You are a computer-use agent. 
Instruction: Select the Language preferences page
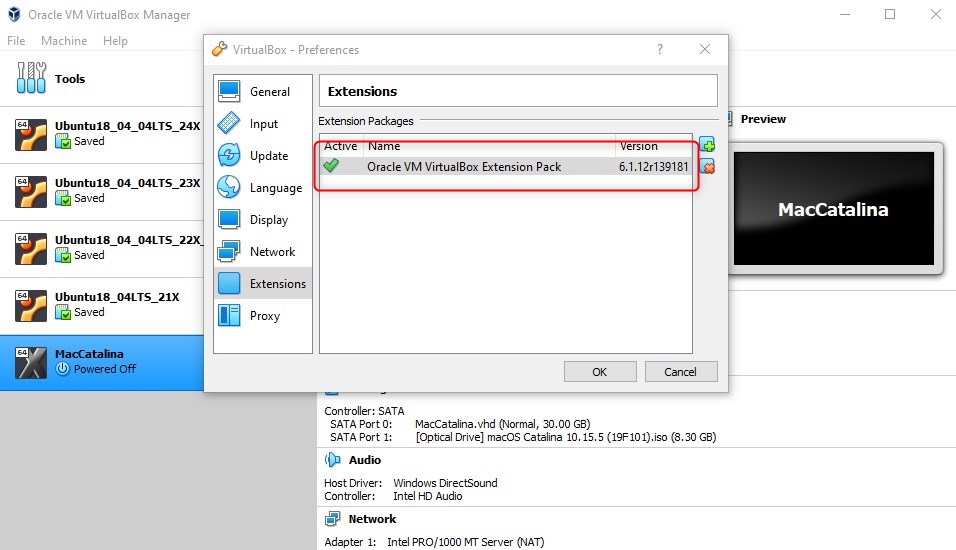263,187
